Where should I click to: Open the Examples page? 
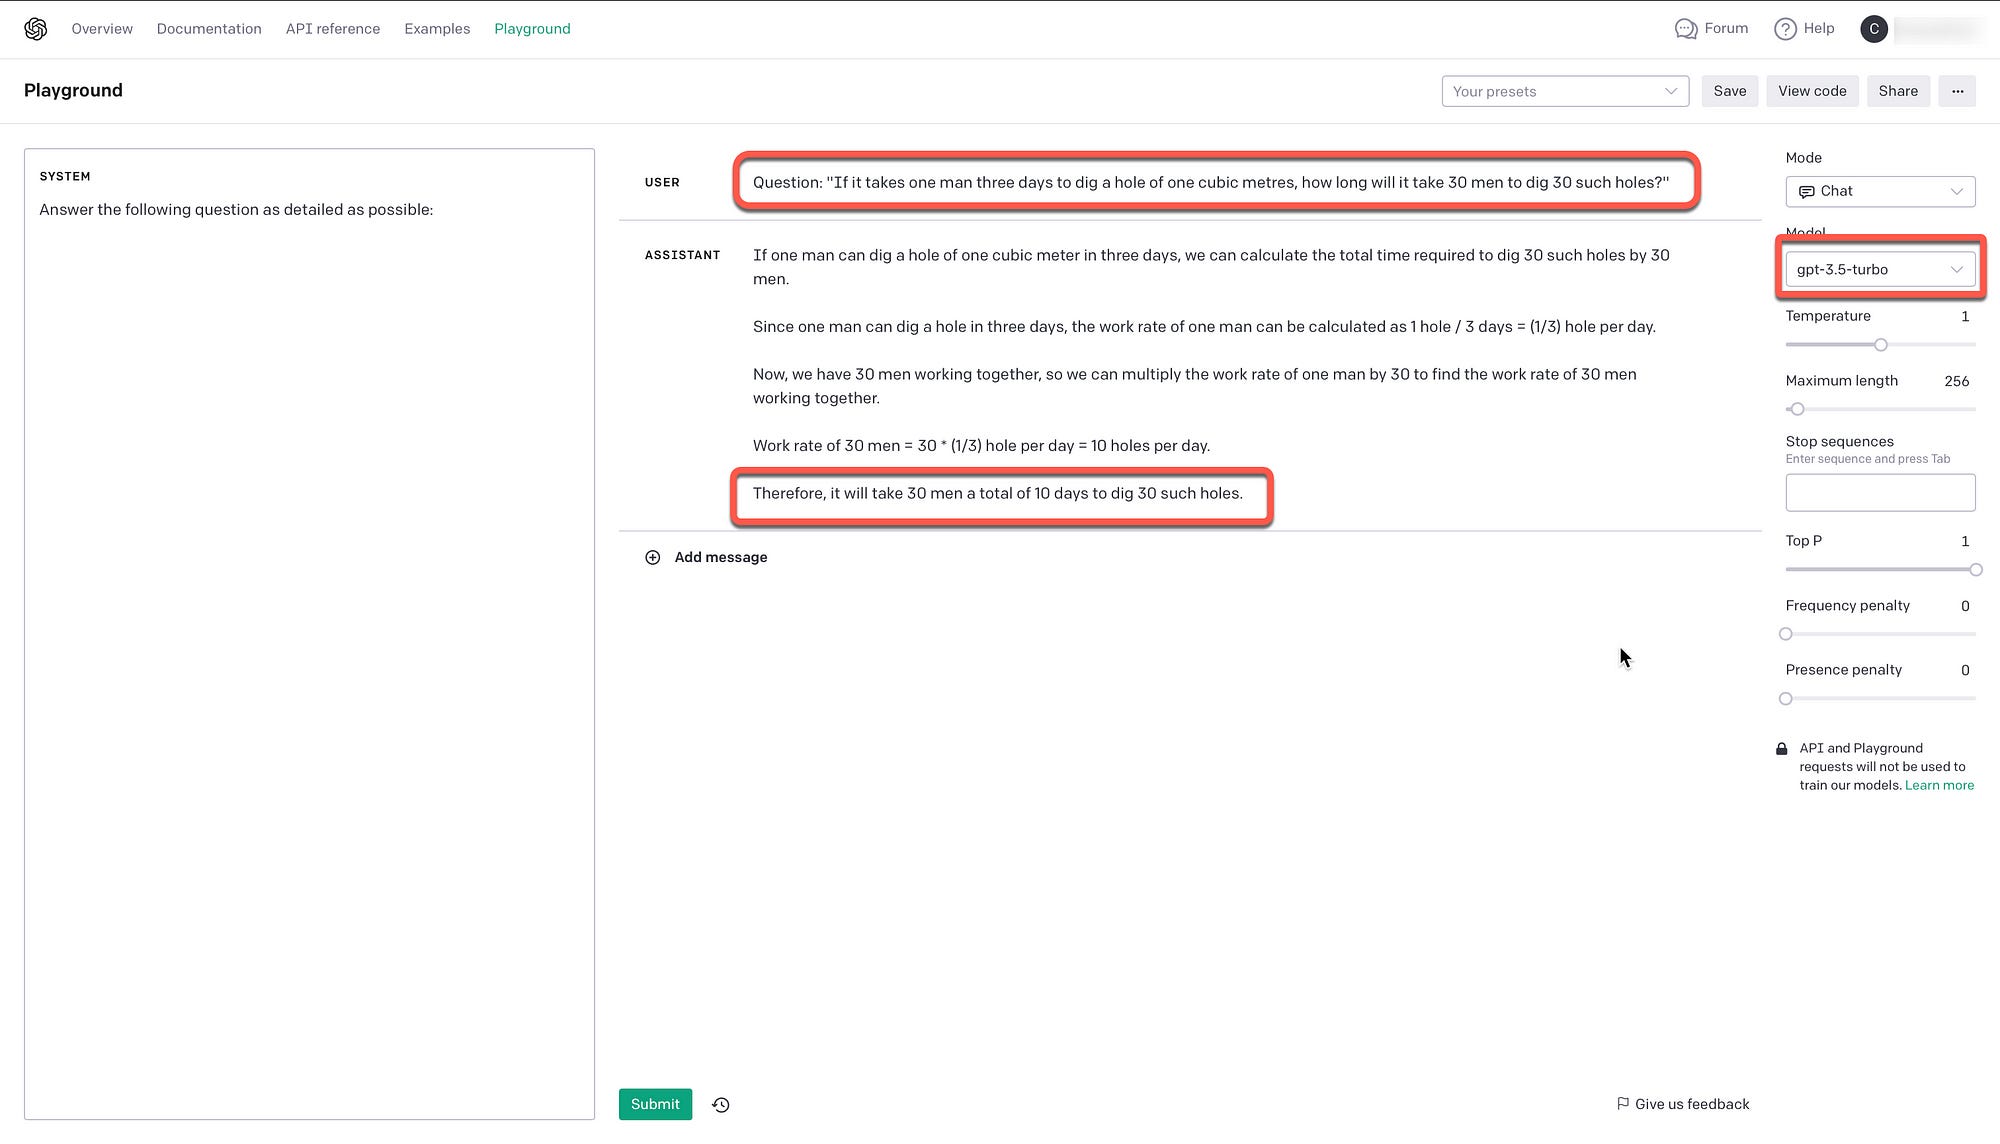(x=437, y=28)
